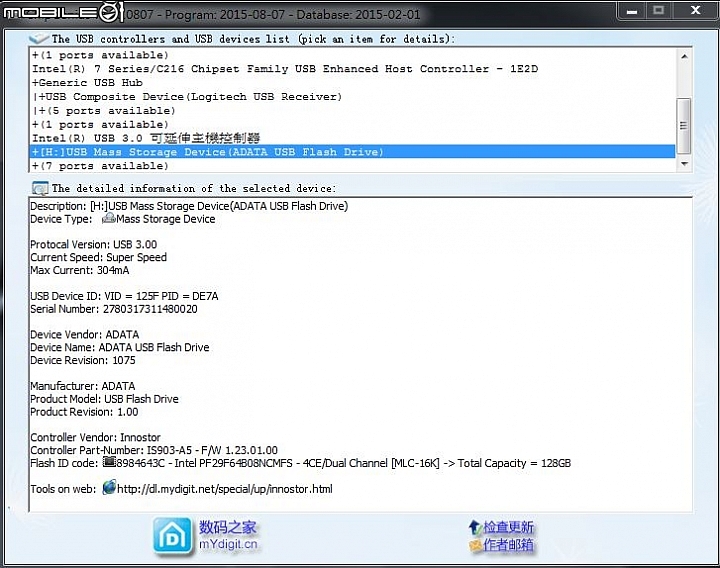Click the device list scroll up arrow
Viewport: 720px width, 568px height.
click(684, 56)
